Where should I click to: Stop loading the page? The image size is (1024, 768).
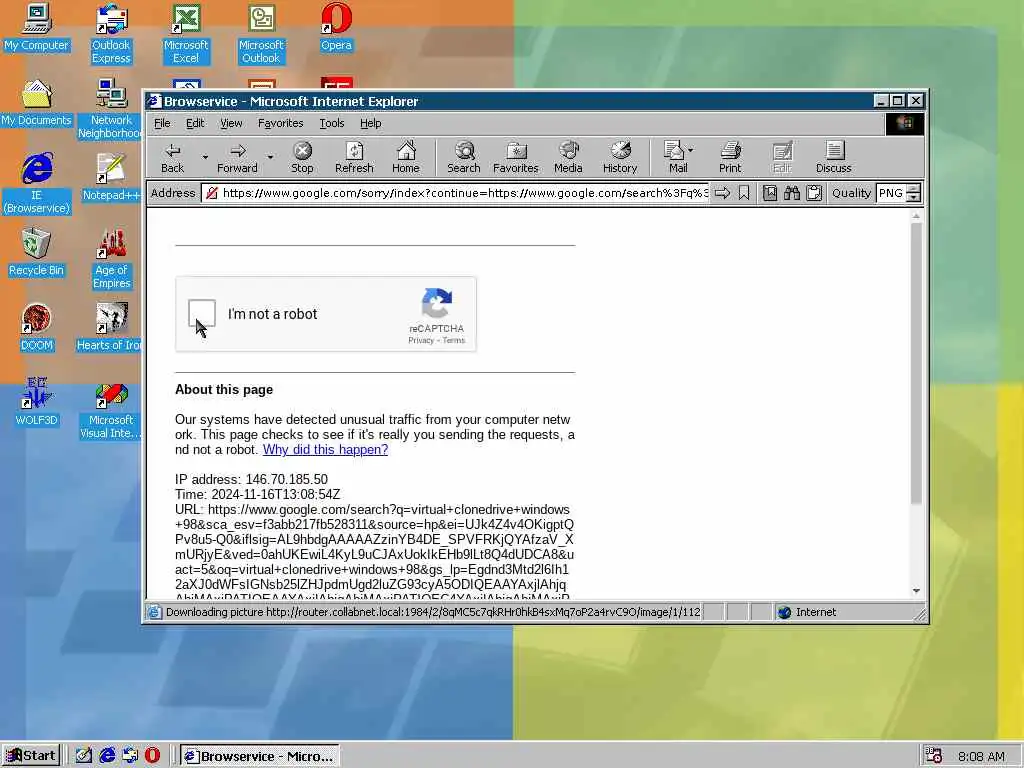(302, 158)
